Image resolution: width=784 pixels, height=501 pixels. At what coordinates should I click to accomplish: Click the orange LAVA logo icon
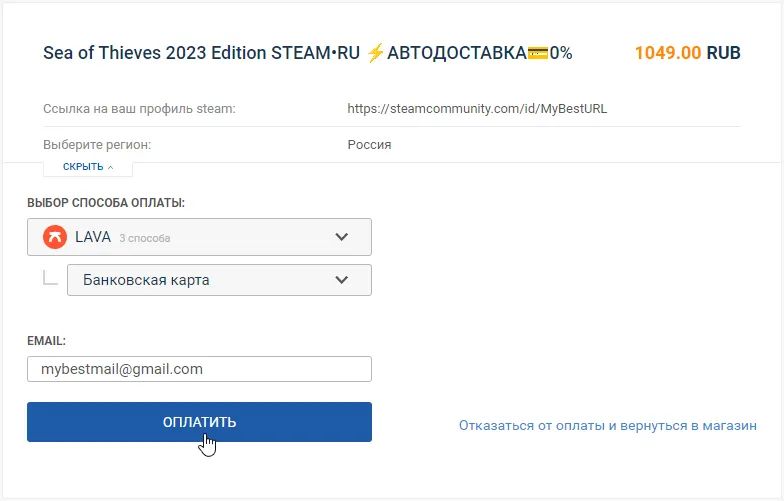click(55, 237)
